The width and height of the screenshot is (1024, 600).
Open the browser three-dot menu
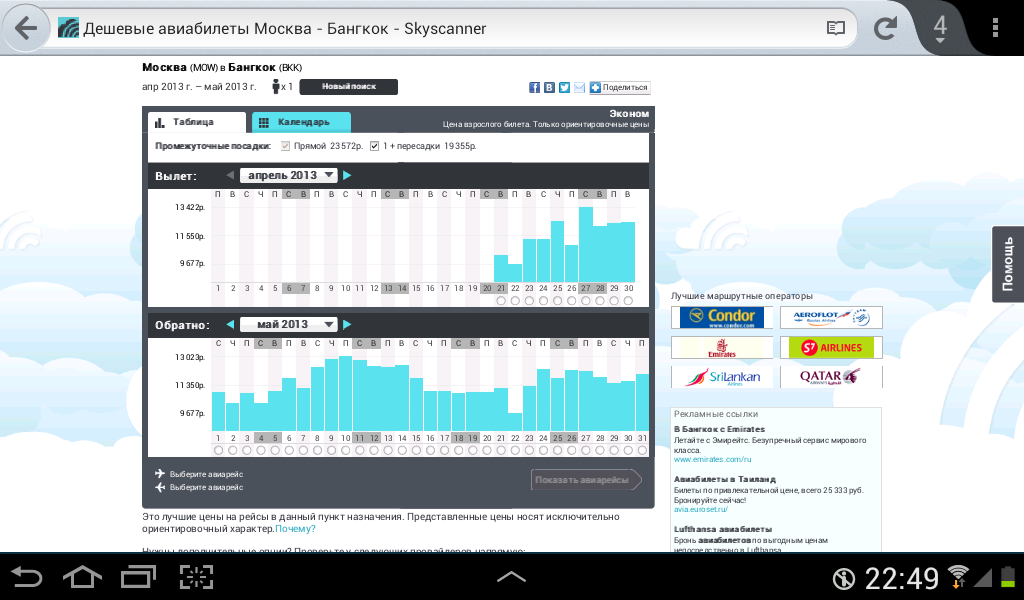click(x=995, y=28)
